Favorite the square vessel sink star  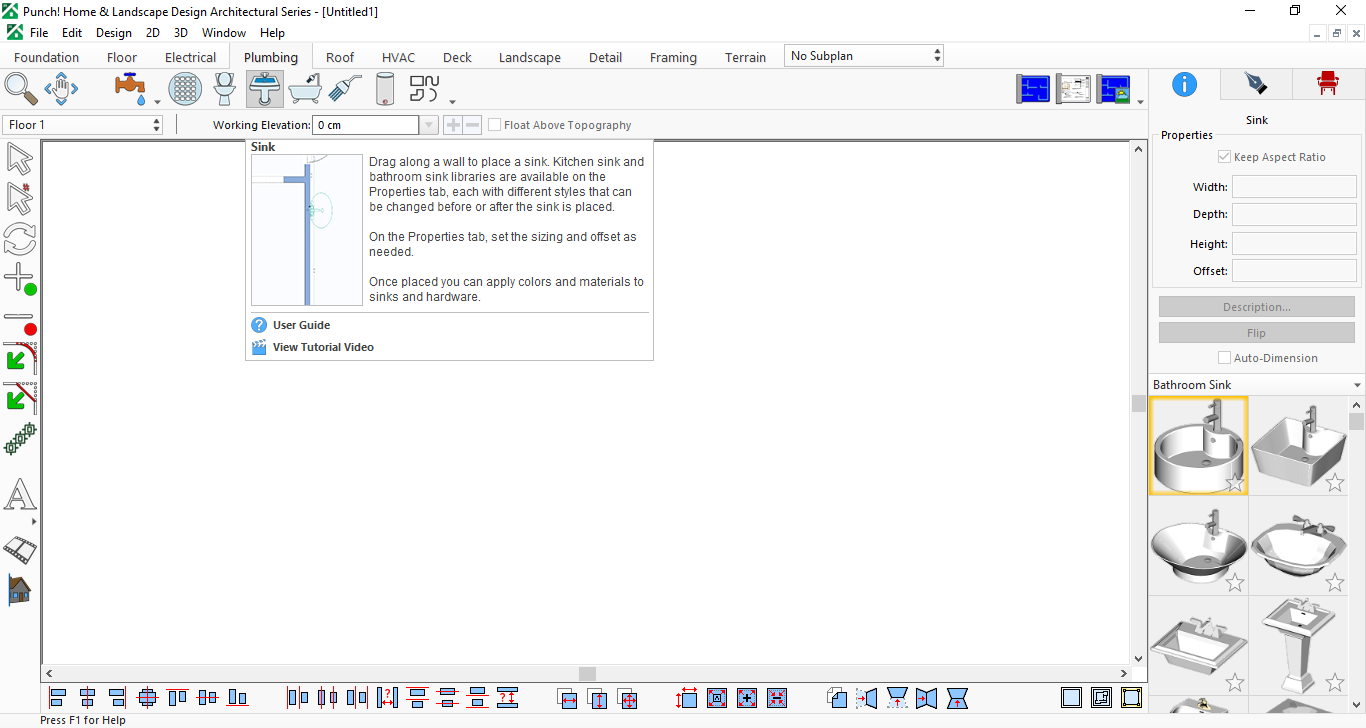[x=1335, y=483]
